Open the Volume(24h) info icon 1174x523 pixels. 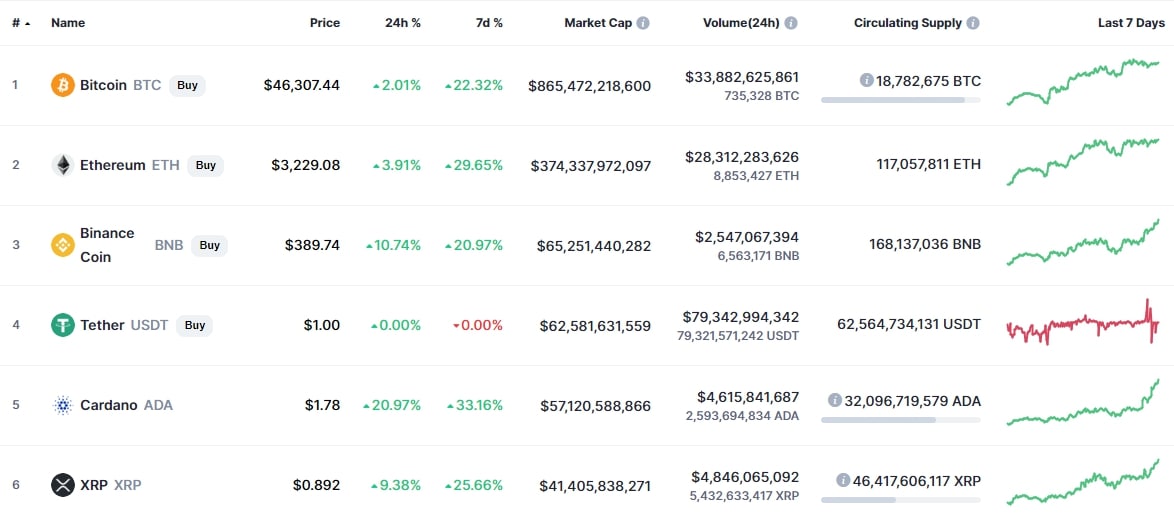pos(791,23)
